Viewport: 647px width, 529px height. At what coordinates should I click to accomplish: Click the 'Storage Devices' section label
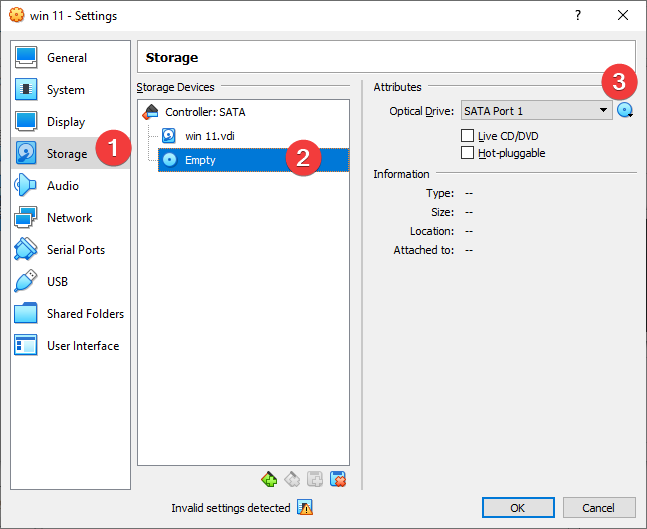(175, 87)
